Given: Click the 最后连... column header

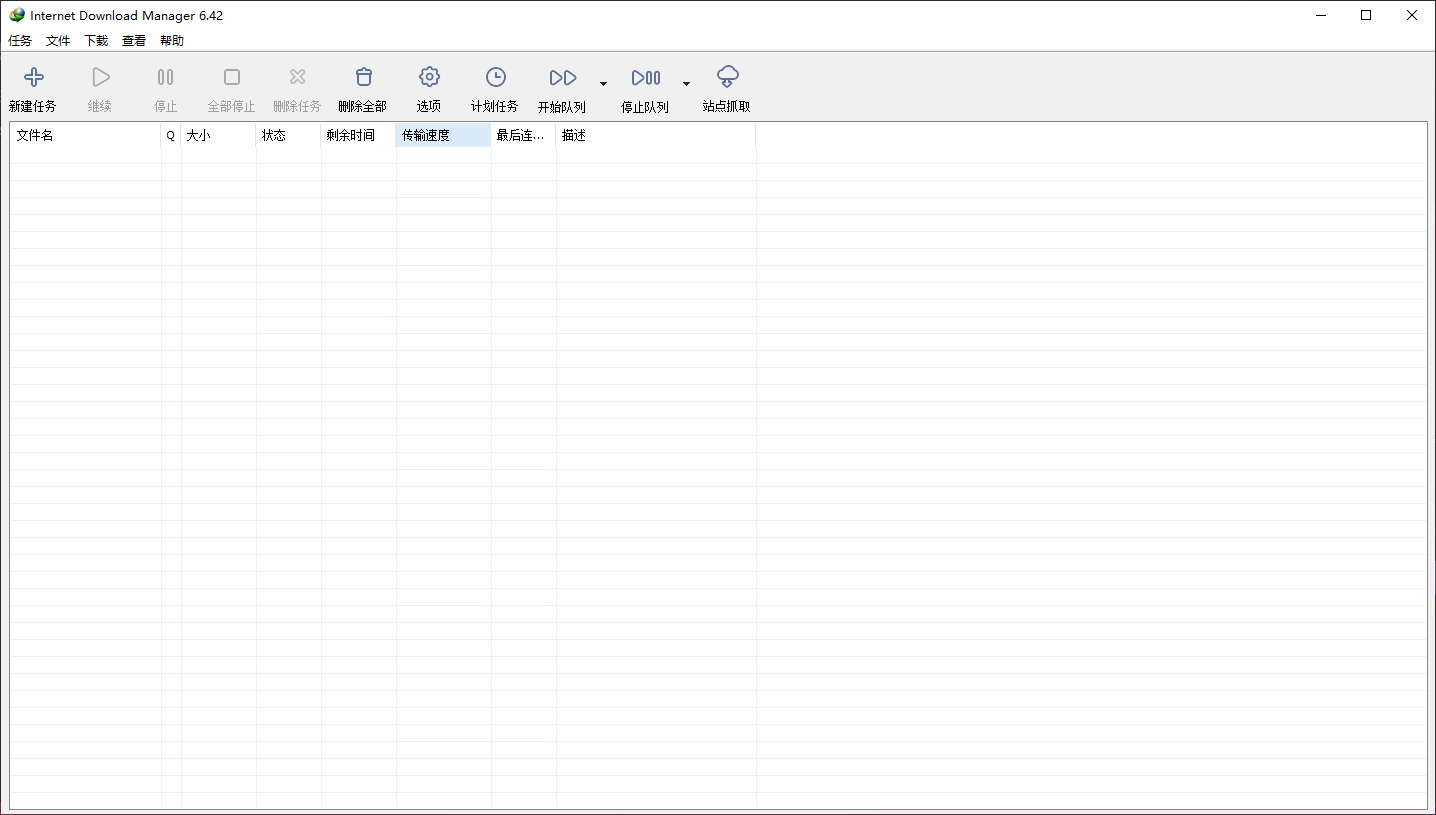Looking at the screenshot, I should 523,135.
